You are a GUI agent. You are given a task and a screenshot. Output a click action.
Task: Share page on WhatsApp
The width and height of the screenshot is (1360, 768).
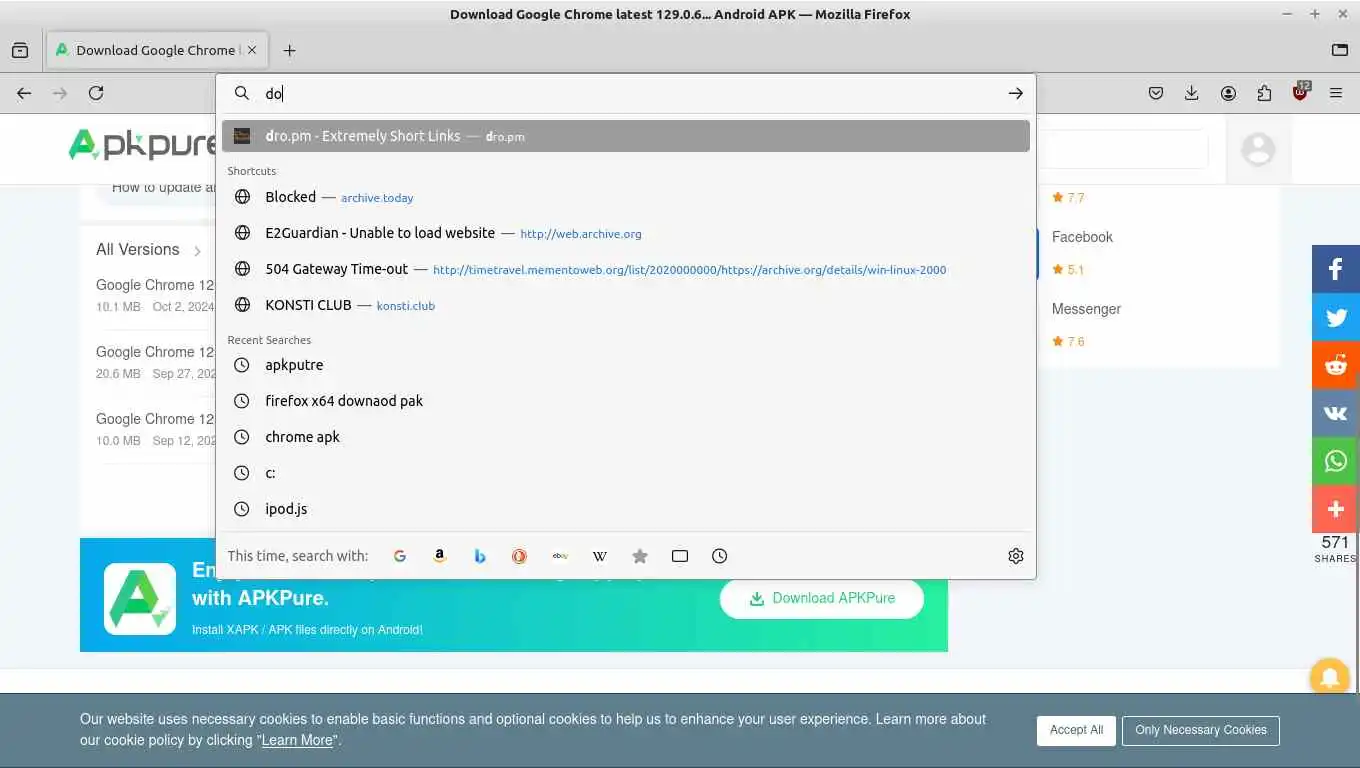click(x=1336, y=461)
